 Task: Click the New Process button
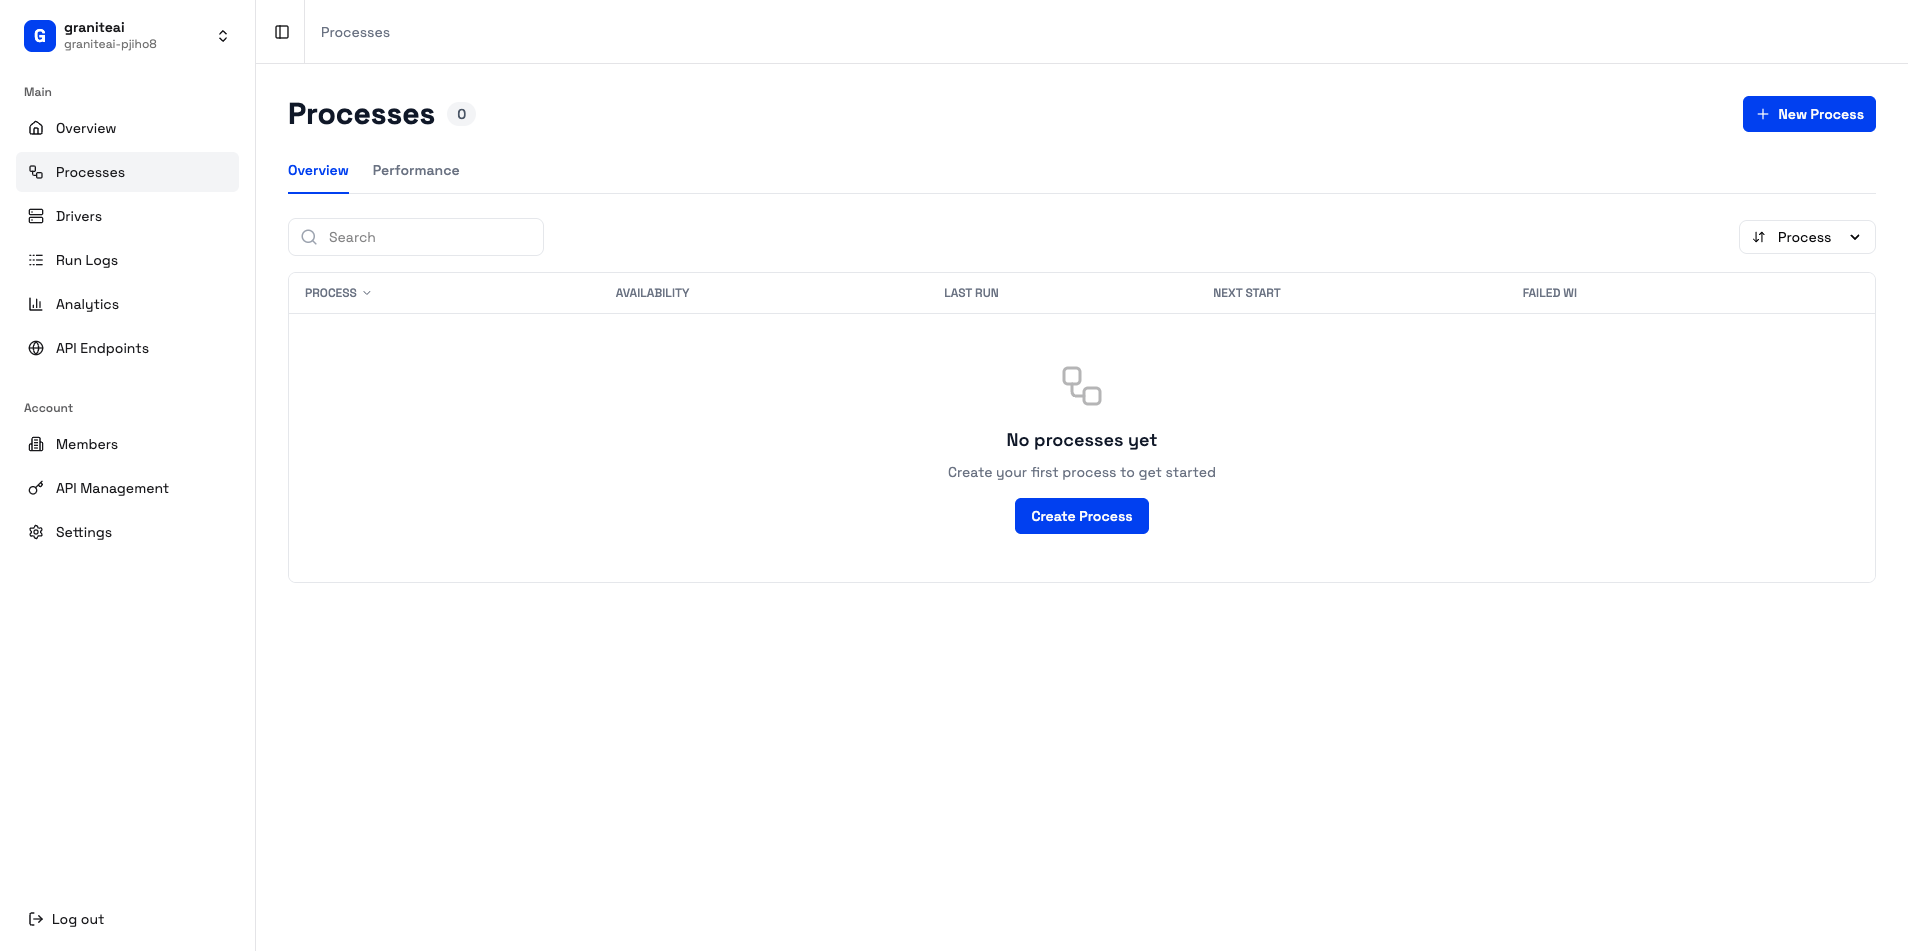click(x=1809, y=114)
